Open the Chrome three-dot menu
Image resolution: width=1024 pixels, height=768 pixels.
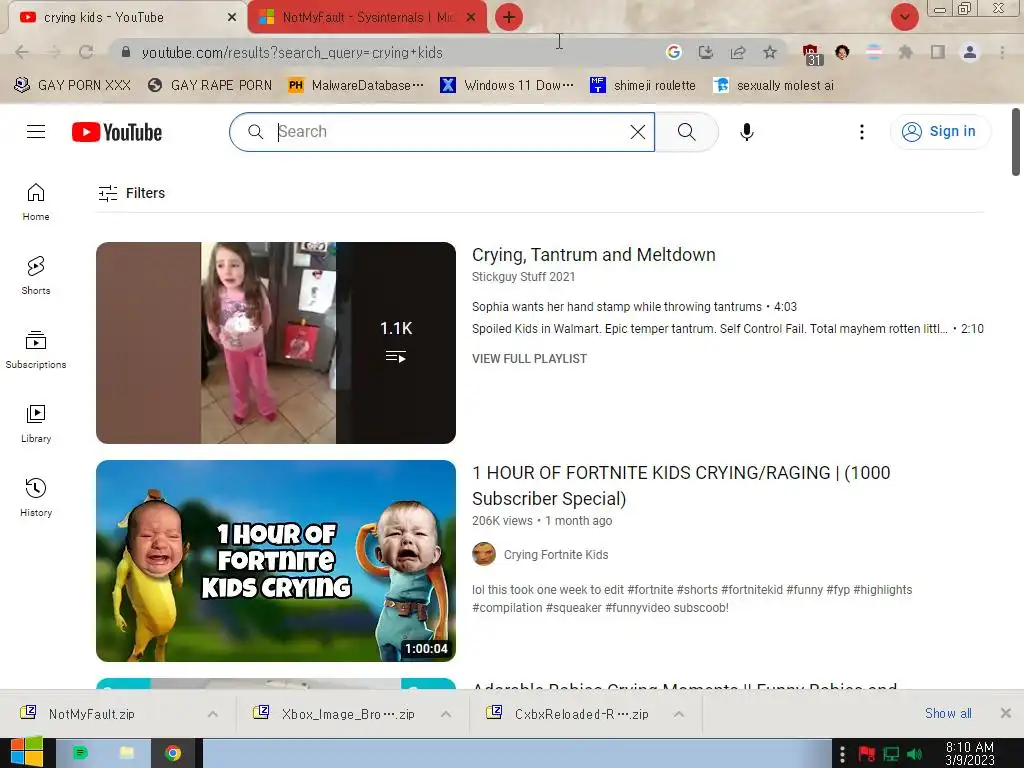[x=1002, y=52]
